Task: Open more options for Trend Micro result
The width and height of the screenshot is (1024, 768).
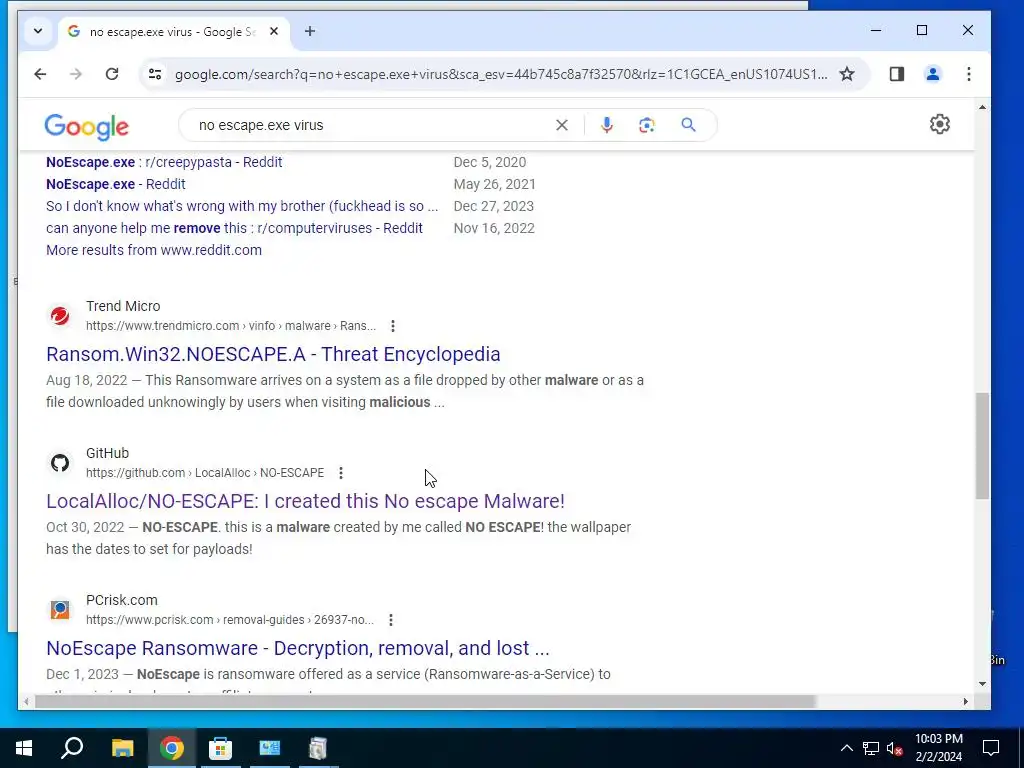Action: (392, 326)
